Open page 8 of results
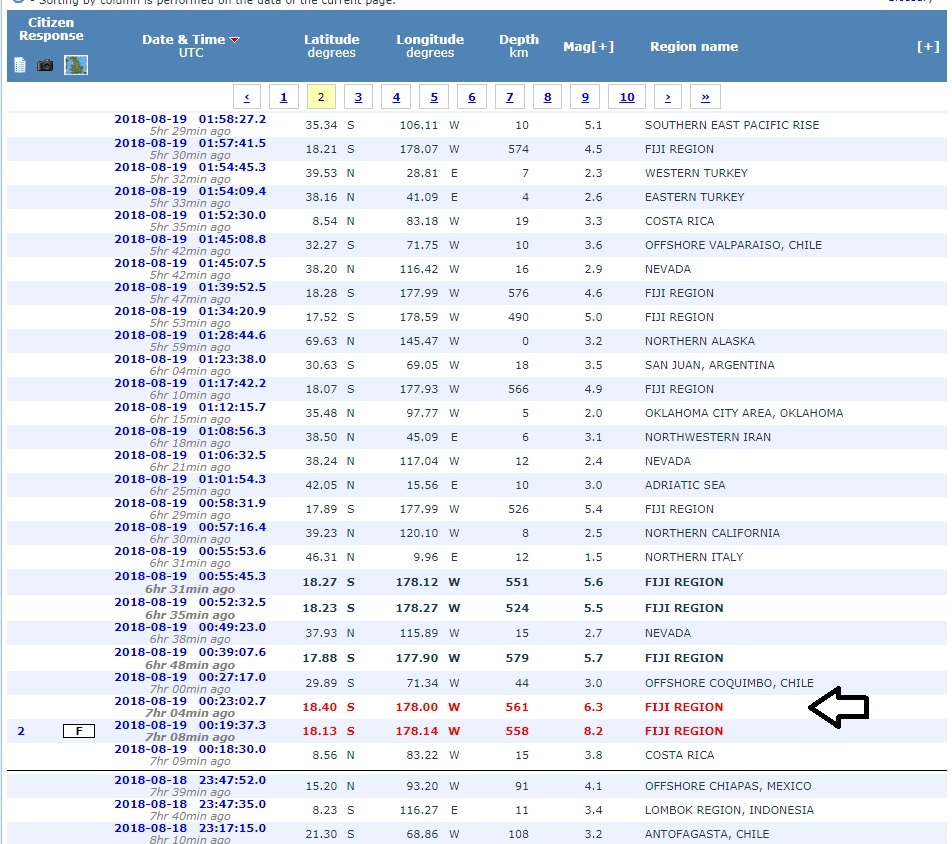The height and width of the screenshot is (844, 952). coord(548,97)
